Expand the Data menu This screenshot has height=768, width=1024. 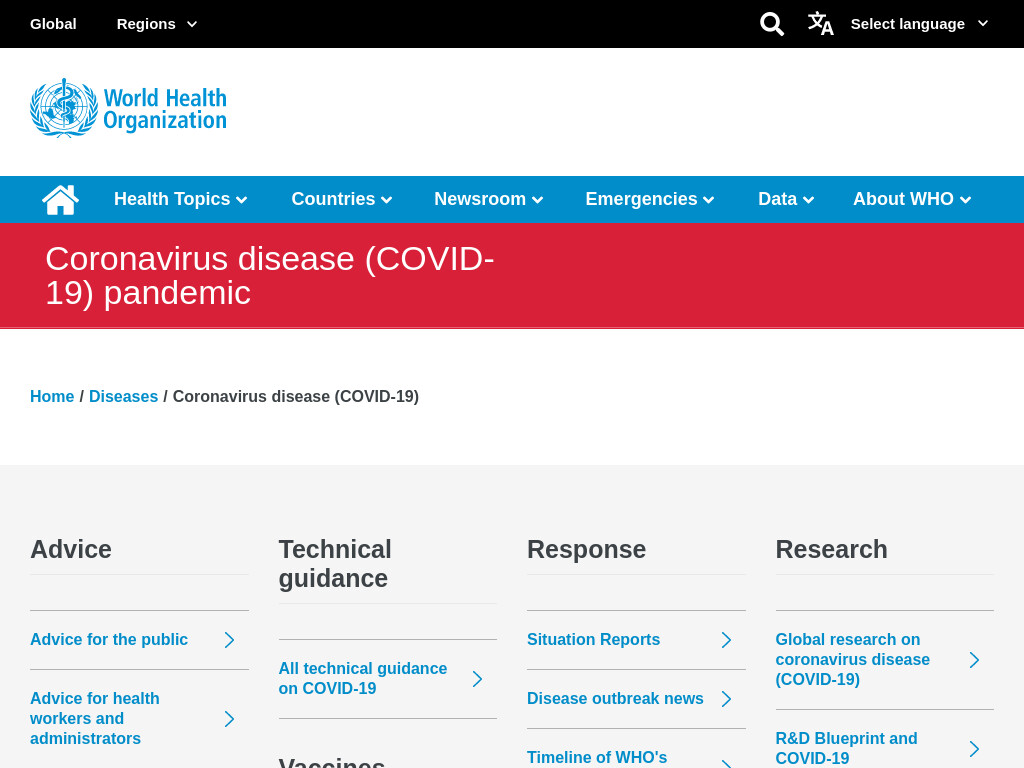[786, 199]
